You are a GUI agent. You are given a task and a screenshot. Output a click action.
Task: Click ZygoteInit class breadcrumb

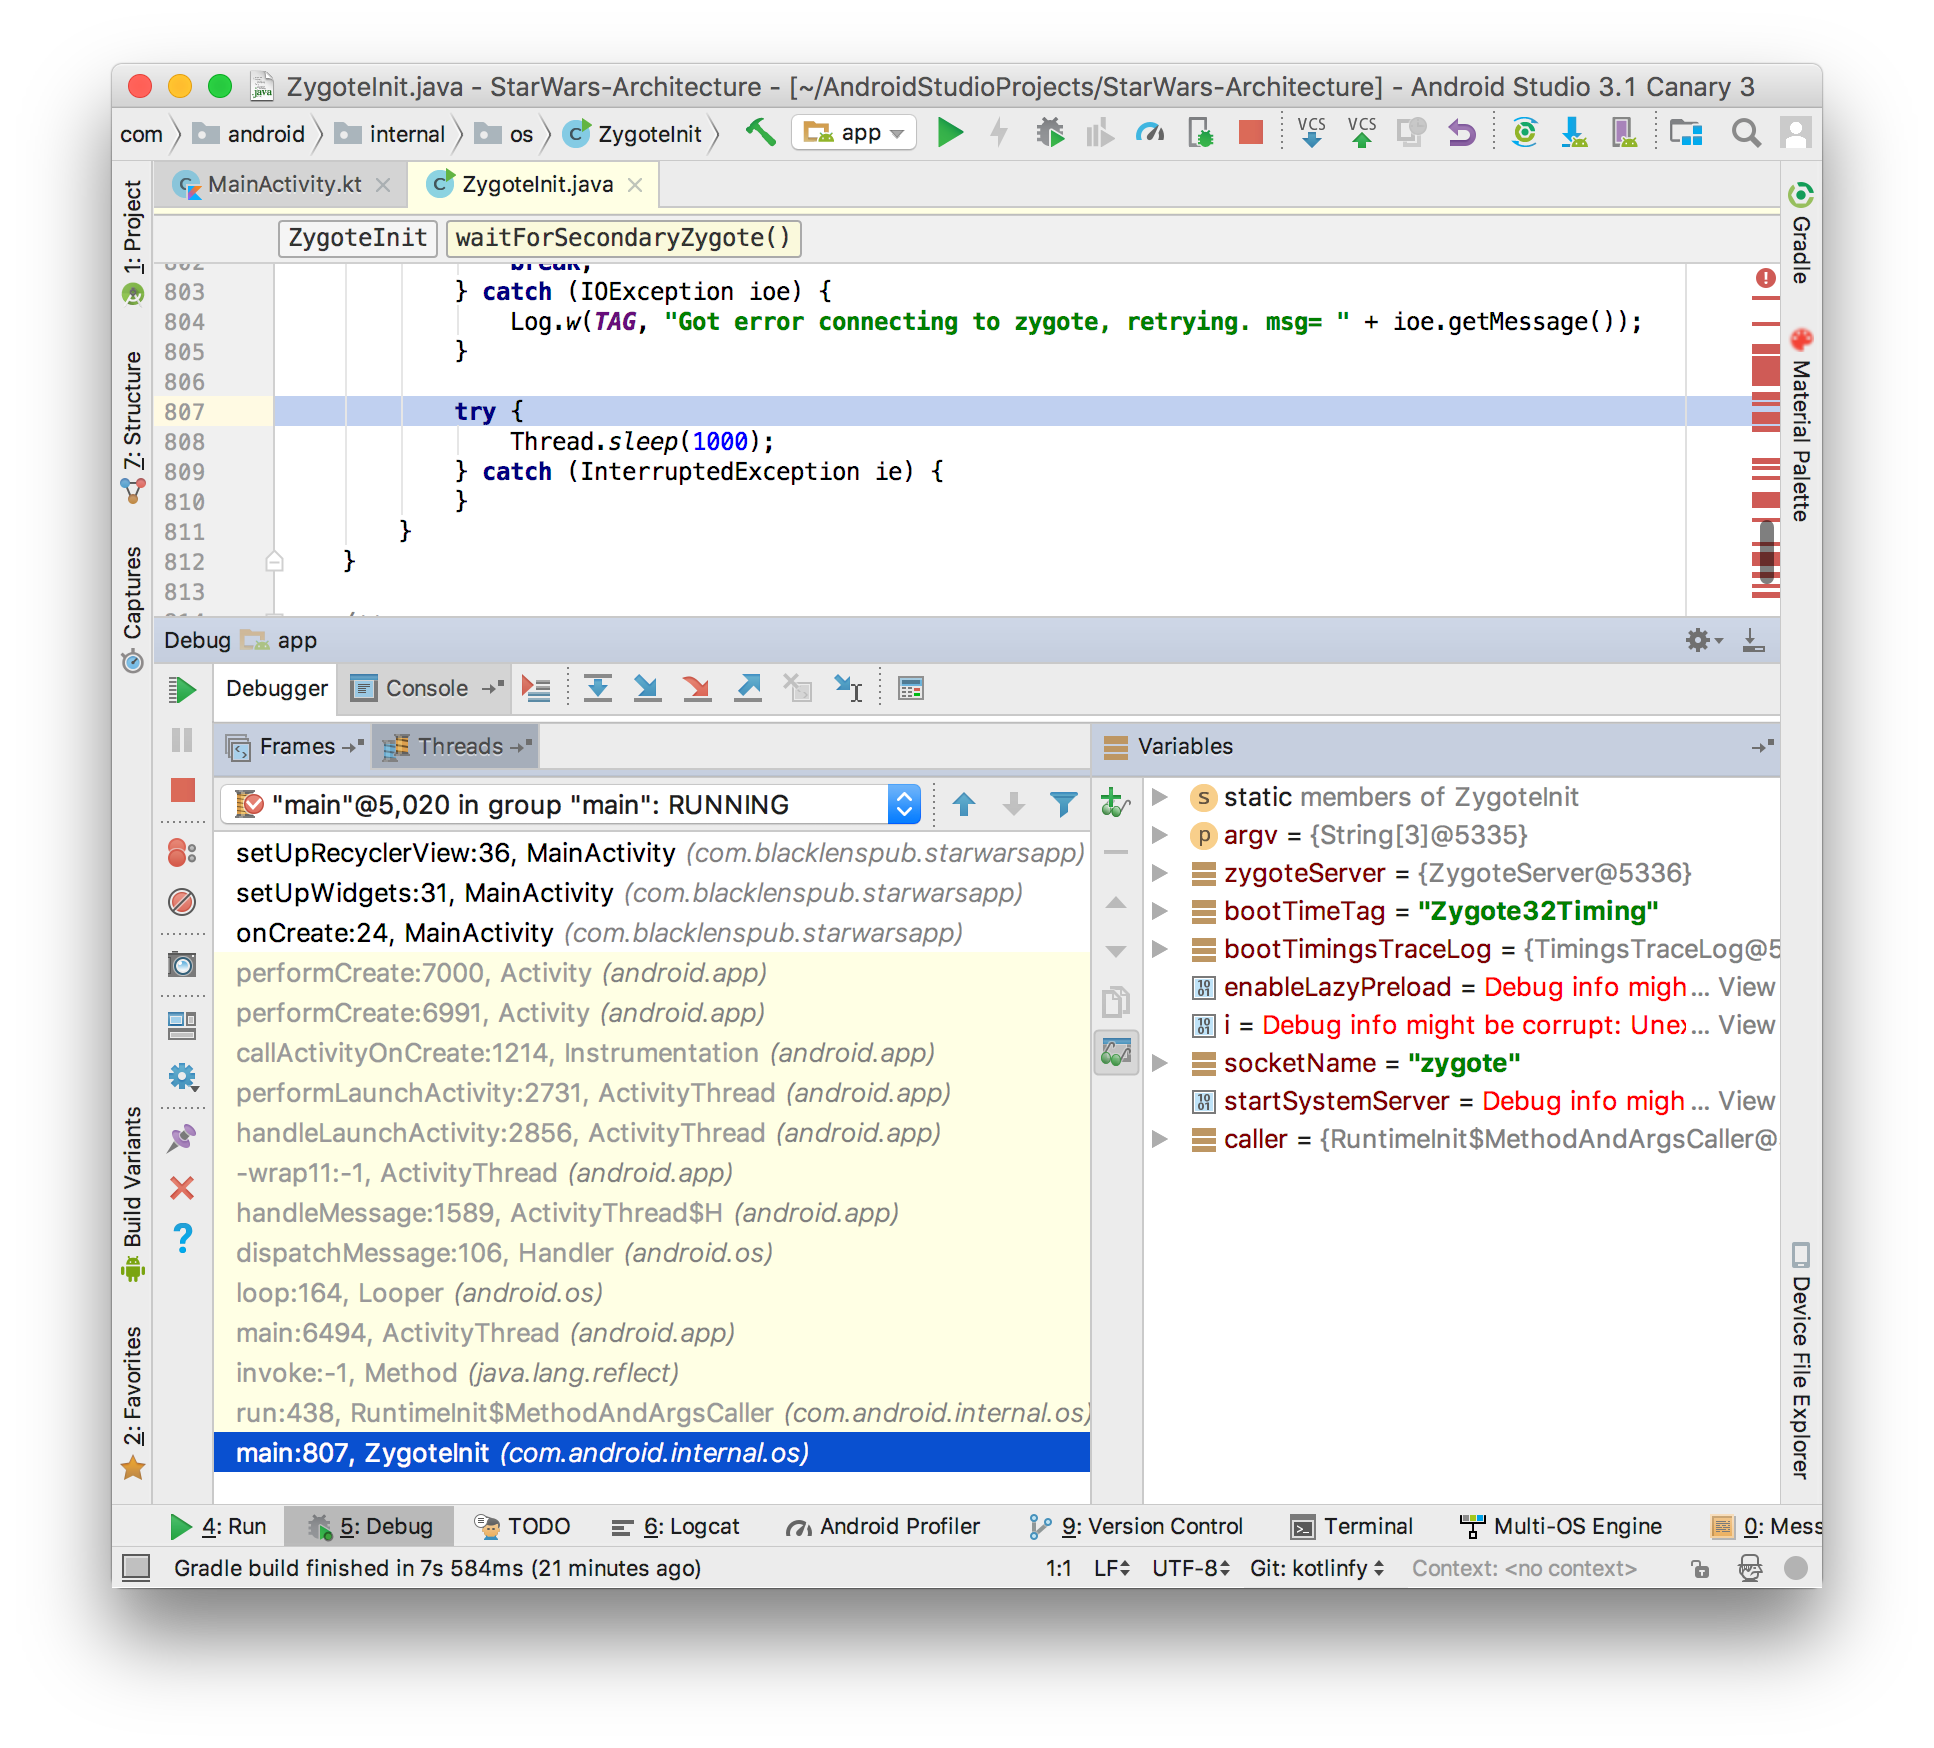(x=357, y=238)
